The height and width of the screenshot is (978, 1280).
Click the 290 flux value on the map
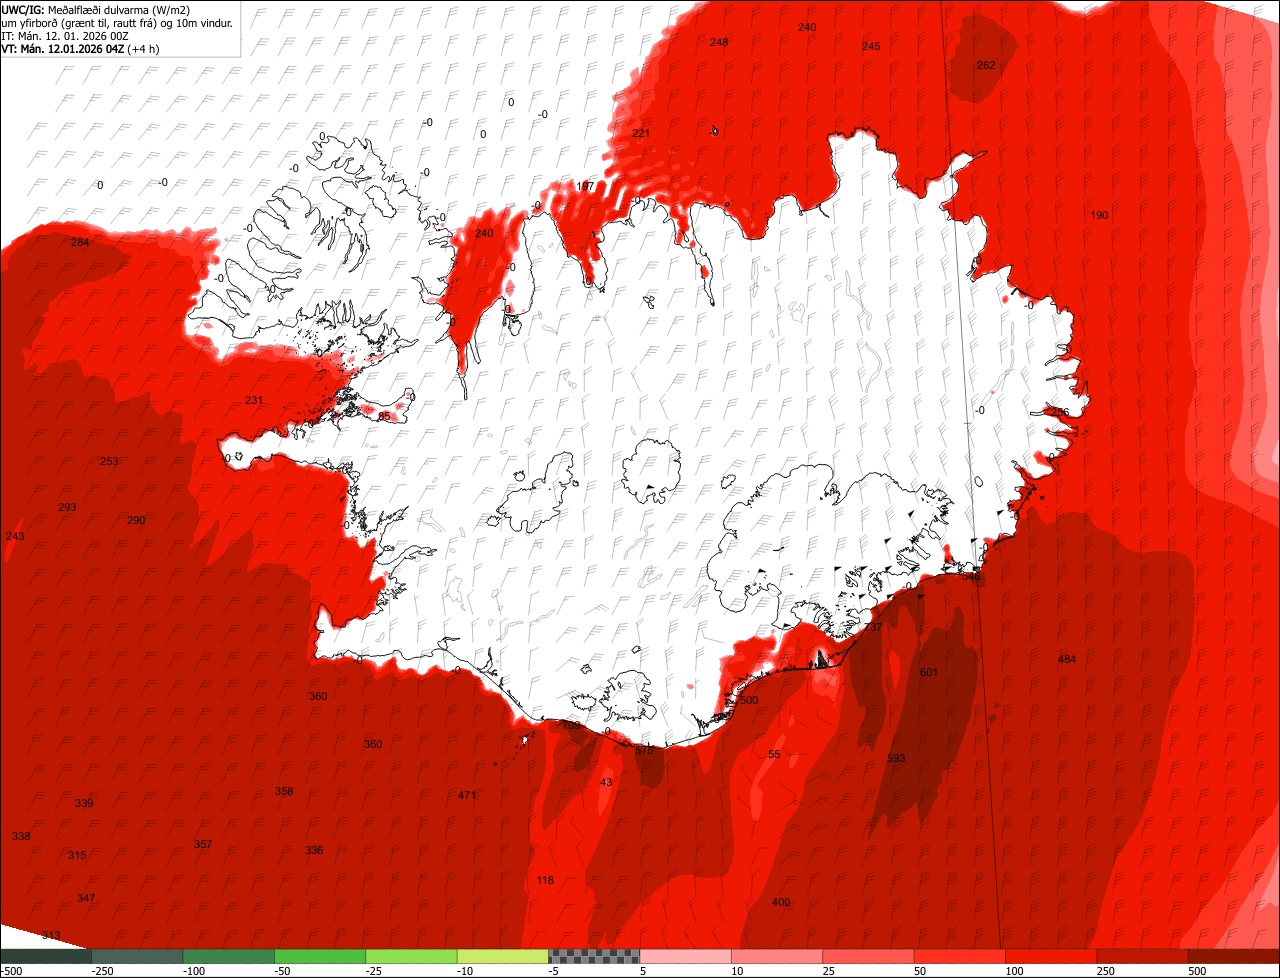136,520
